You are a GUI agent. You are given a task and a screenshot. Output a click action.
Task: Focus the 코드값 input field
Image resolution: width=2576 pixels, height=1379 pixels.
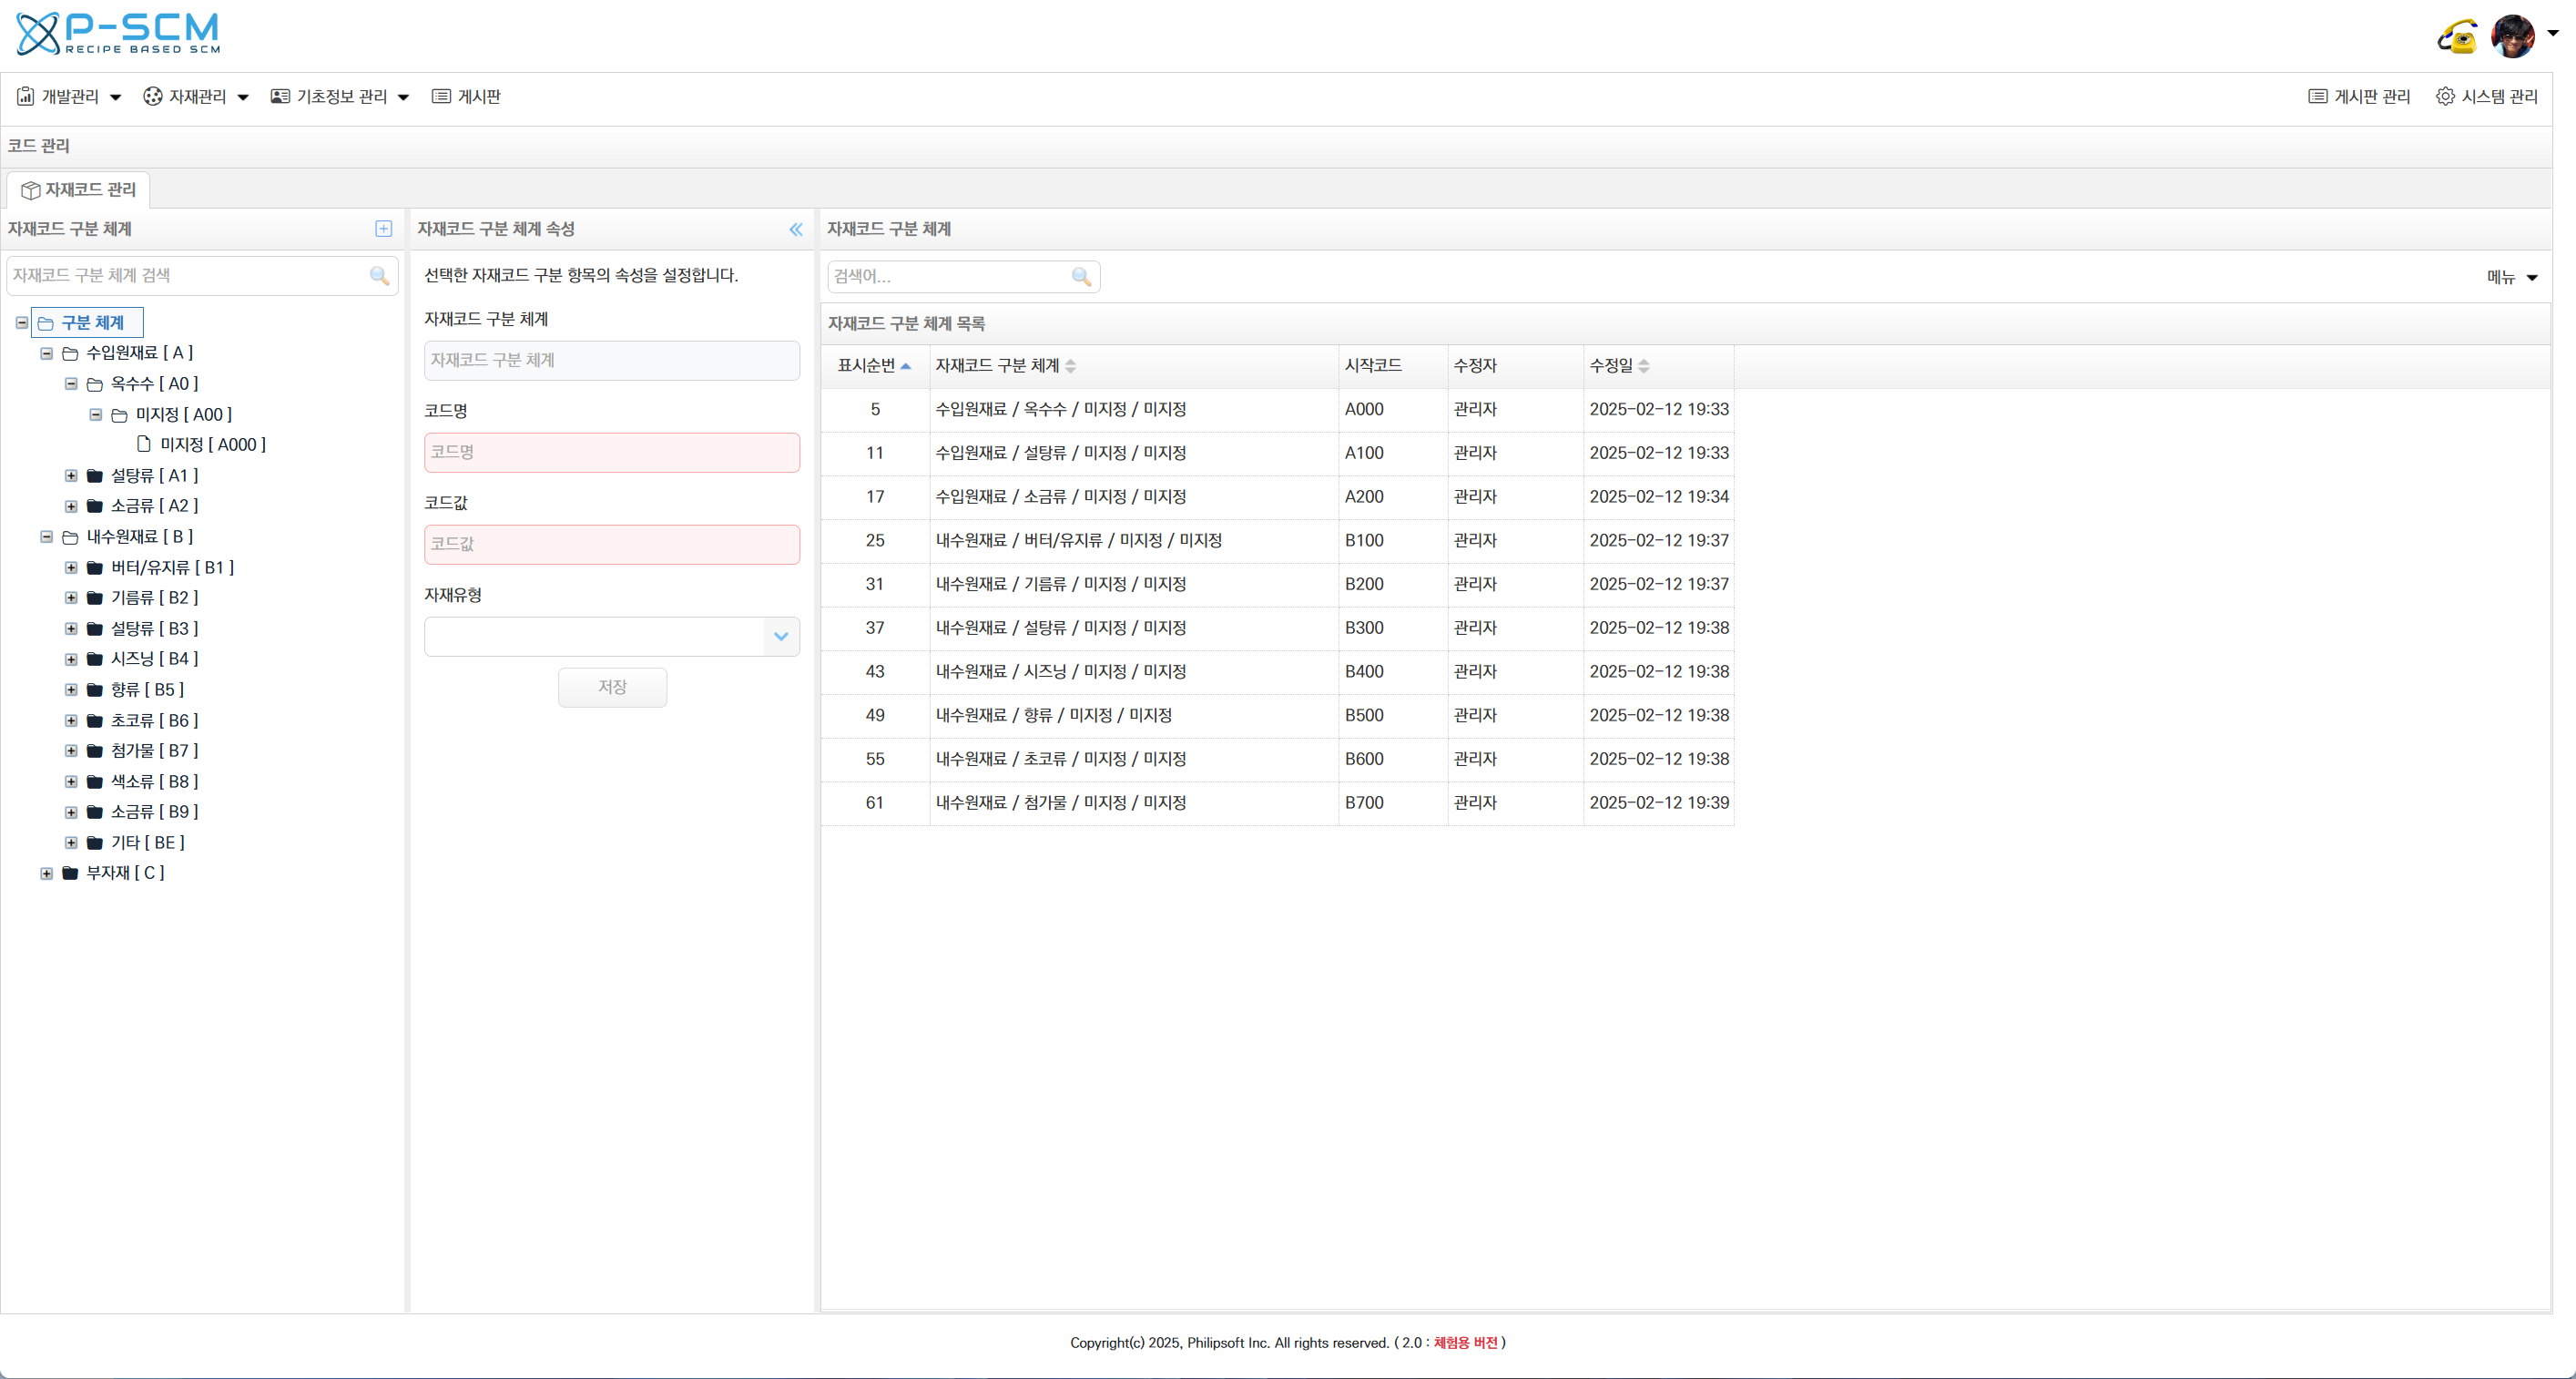[x=612, y=545]
